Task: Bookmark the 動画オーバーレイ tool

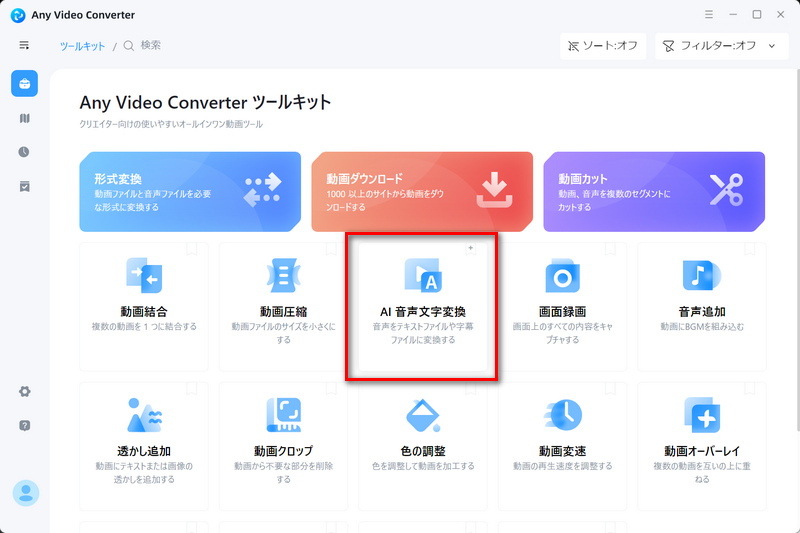Action: pyautogui.click(x=749, y=389)
